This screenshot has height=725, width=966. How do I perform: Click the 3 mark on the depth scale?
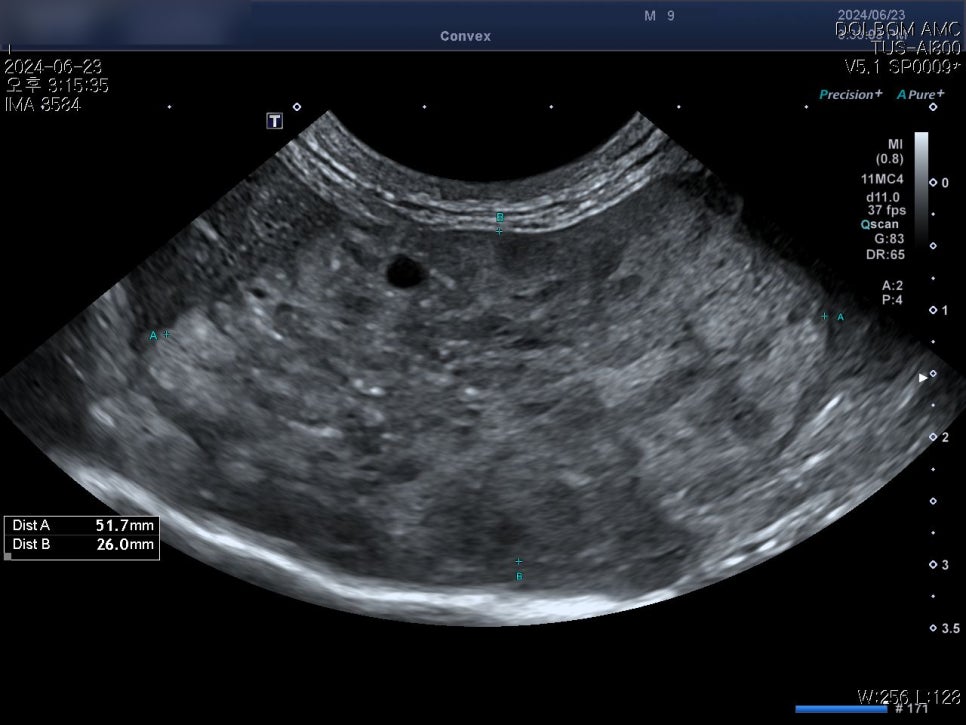pyautogui.click(x=944, y=565)
